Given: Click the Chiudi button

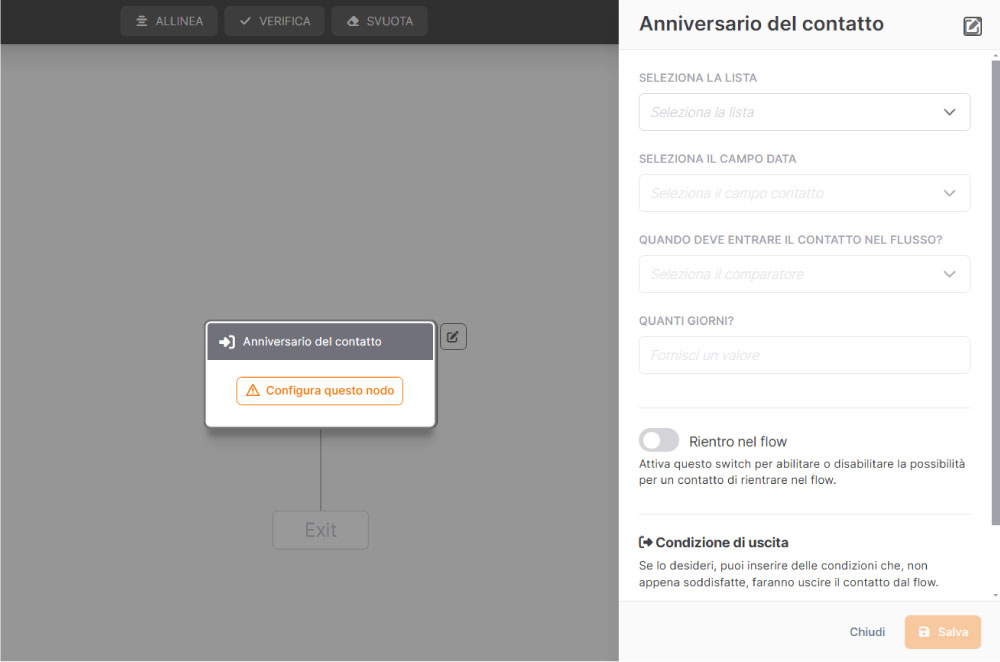Looking at the screenshot, I should tap(867, 632).
